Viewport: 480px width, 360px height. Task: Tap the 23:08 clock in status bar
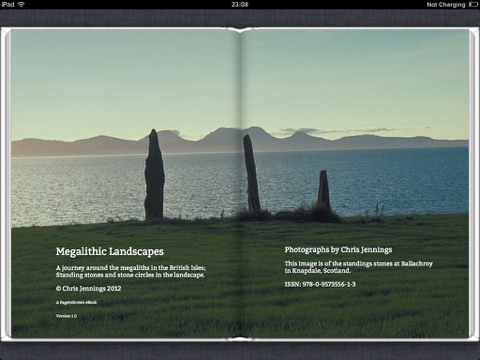click(x=240, y=4)
